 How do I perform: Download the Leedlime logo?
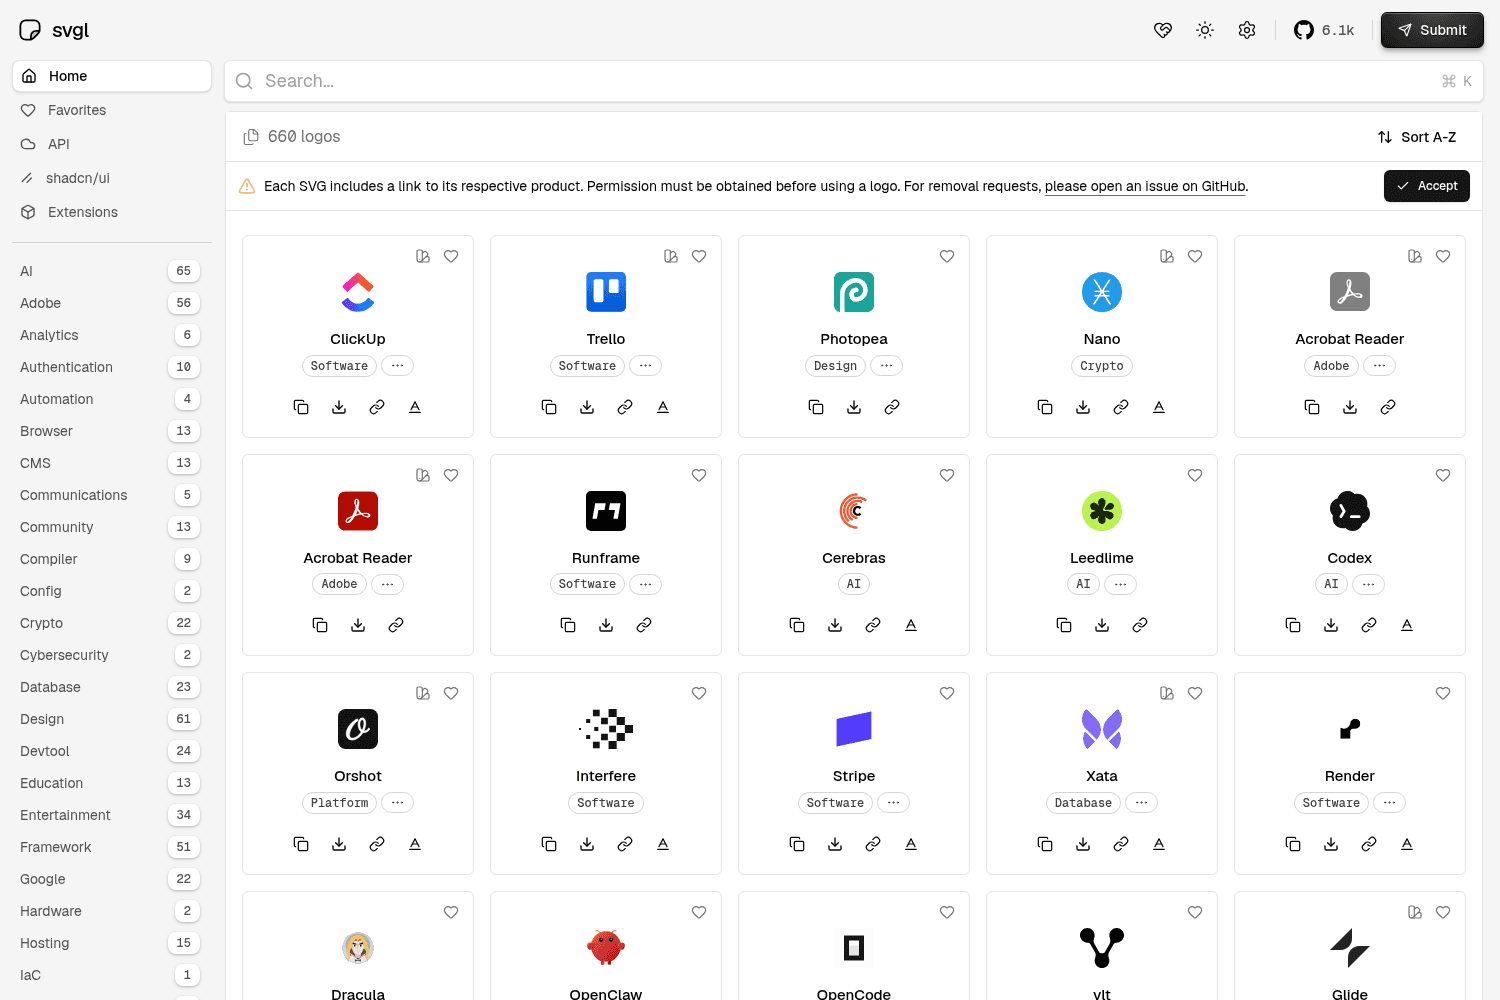(1102, 625)
